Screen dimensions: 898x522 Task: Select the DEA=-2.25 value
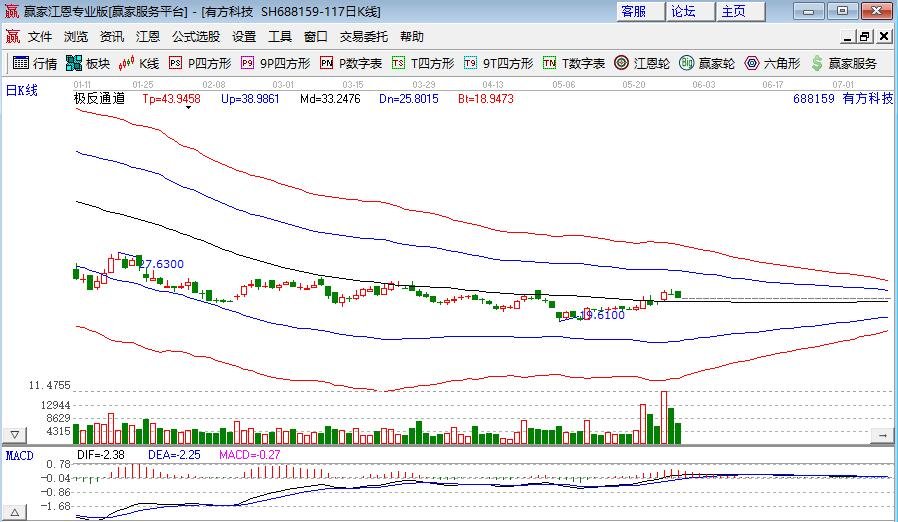click(174, 455)
